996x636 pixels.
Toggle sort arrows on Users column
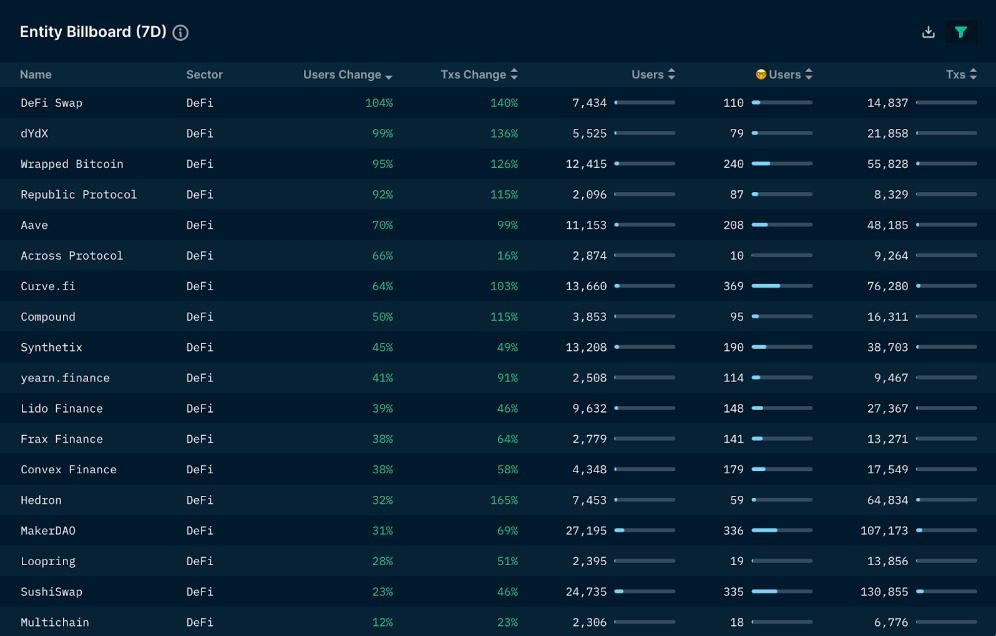[671, 74]
